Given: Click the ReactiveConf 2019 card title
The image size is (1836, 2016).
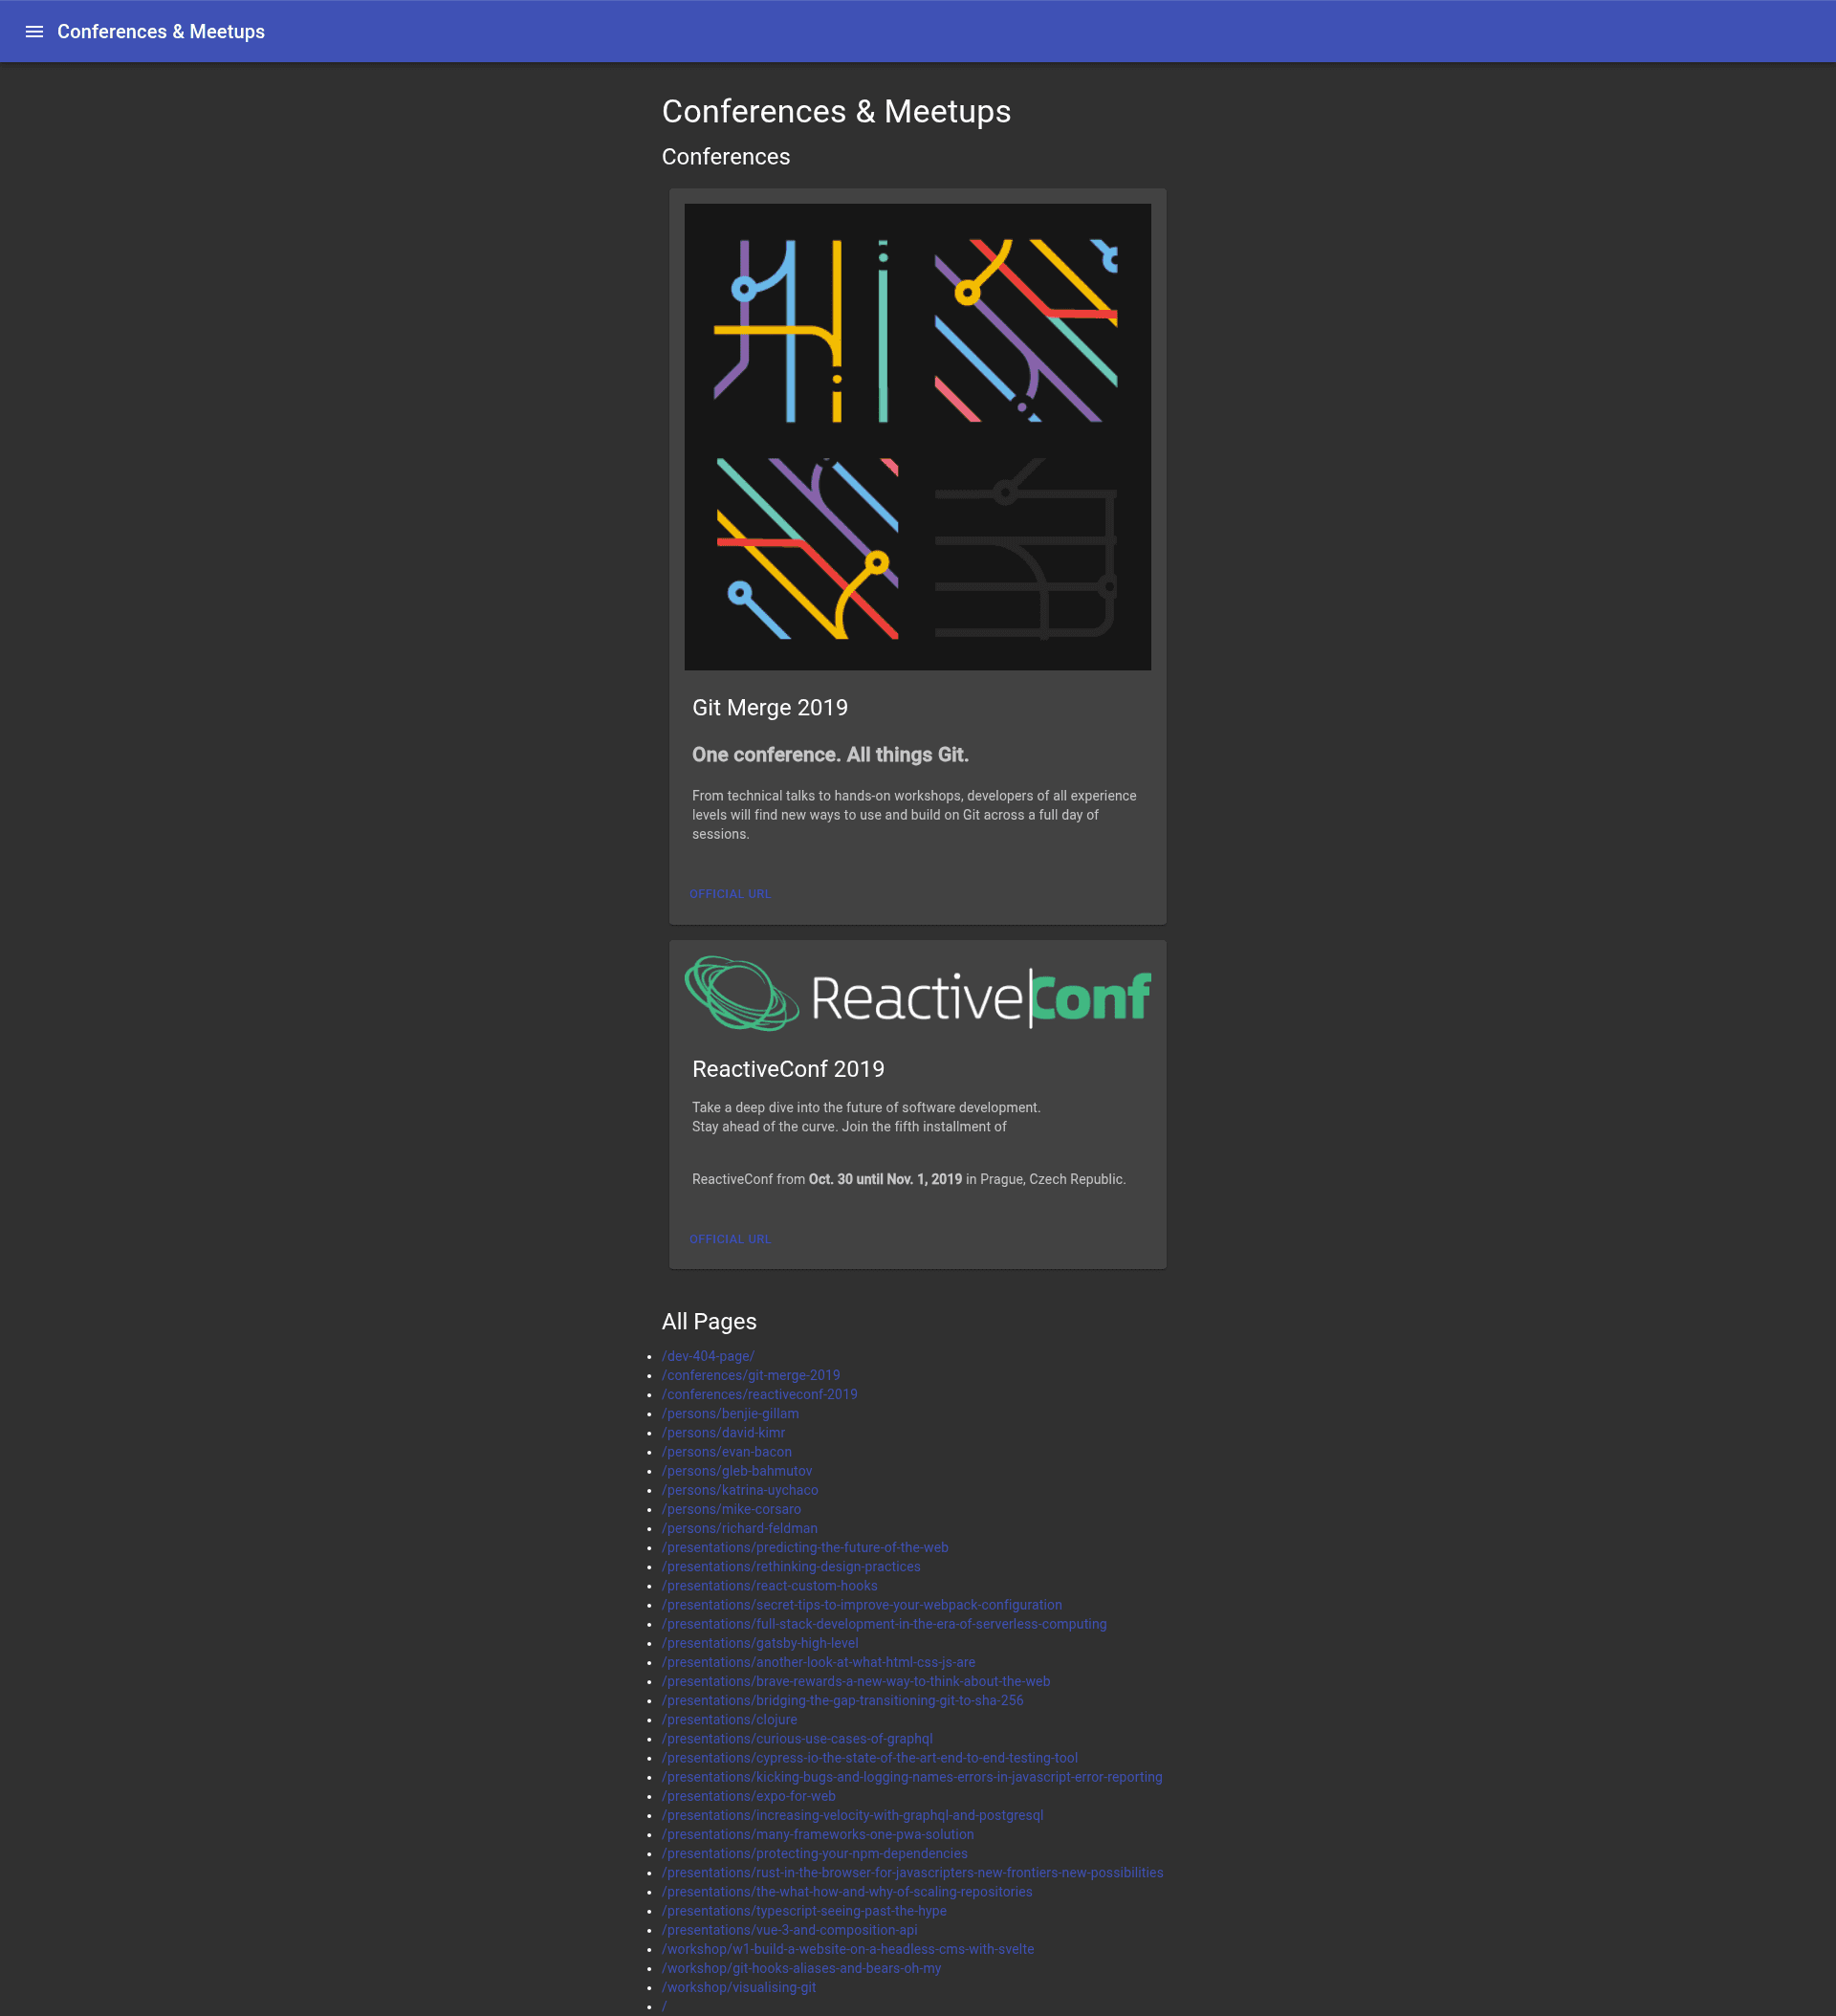Looking at the screenshot, I should (788, 1069).
